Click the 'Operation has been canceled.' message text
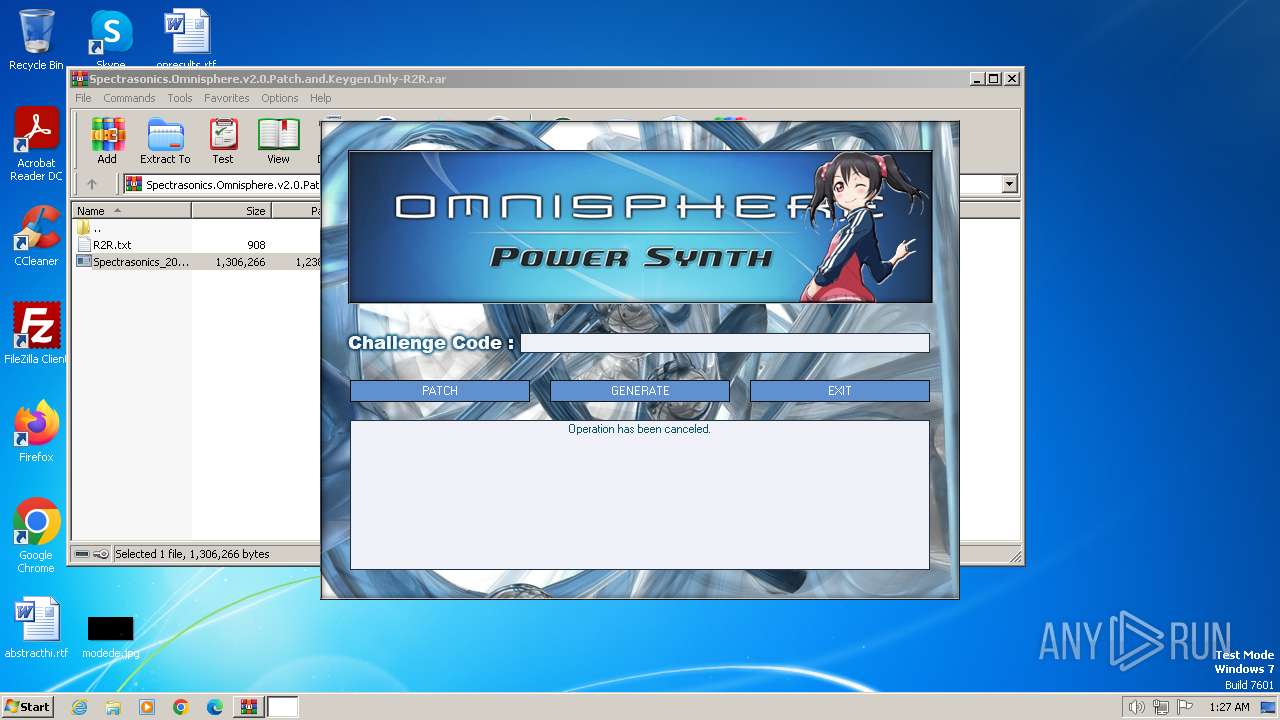1280x720 pixels. click(x=639, y=429)
